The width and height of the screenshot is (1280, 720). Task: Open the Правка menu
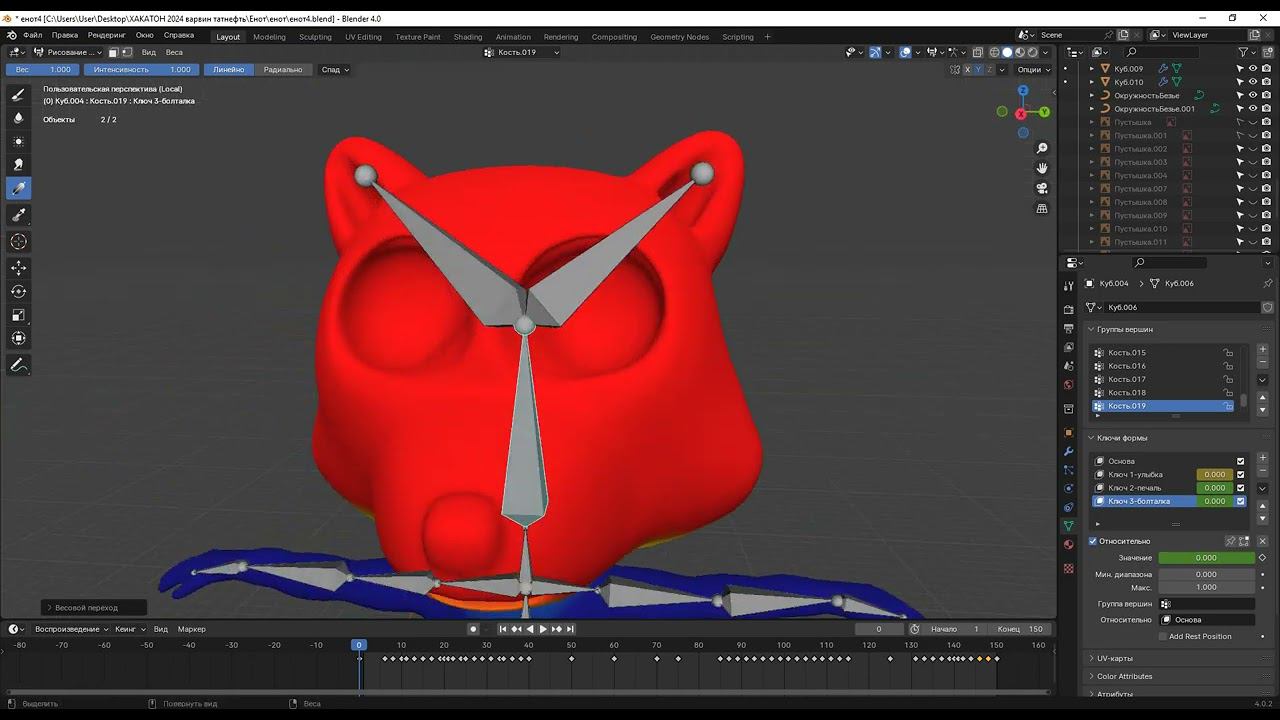pos(65,35)
